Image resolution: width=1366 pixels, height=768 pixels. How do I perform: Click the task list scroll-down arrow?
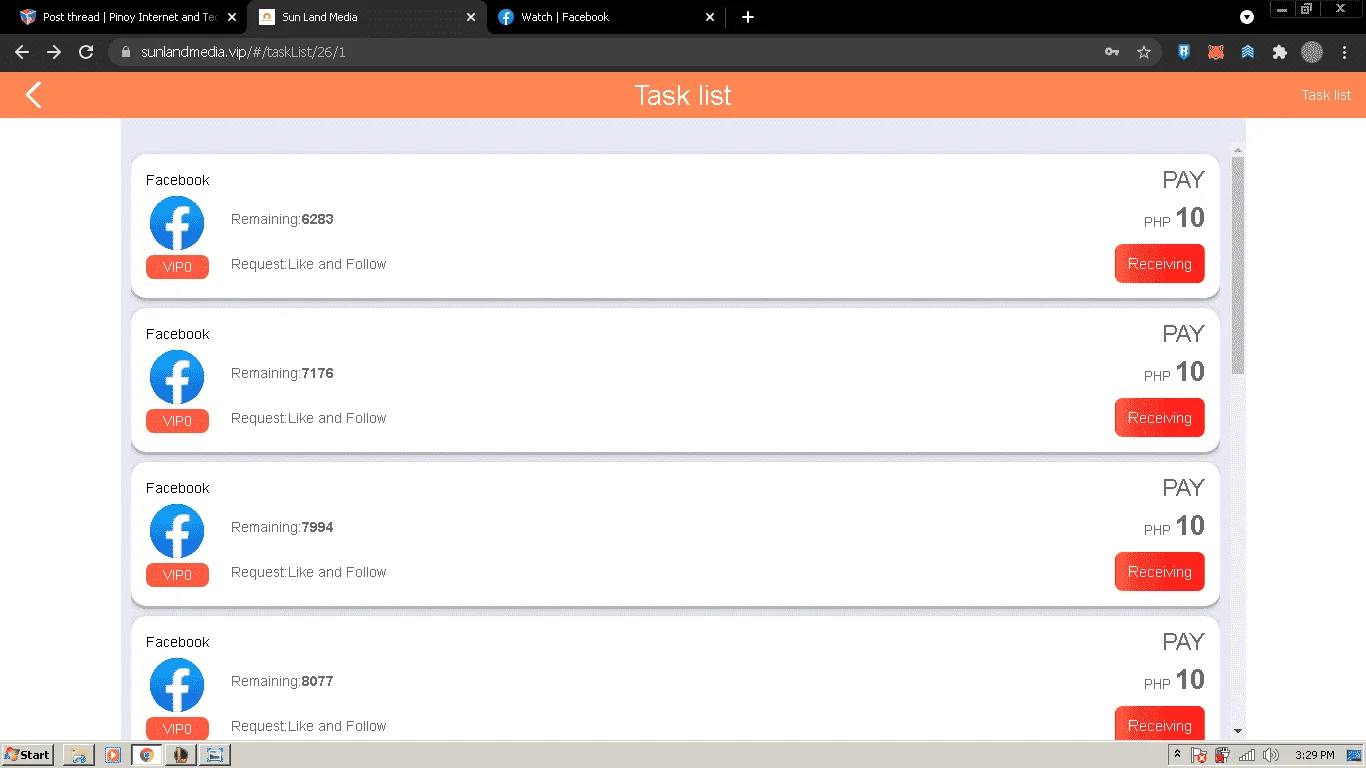coord(1238,731)
